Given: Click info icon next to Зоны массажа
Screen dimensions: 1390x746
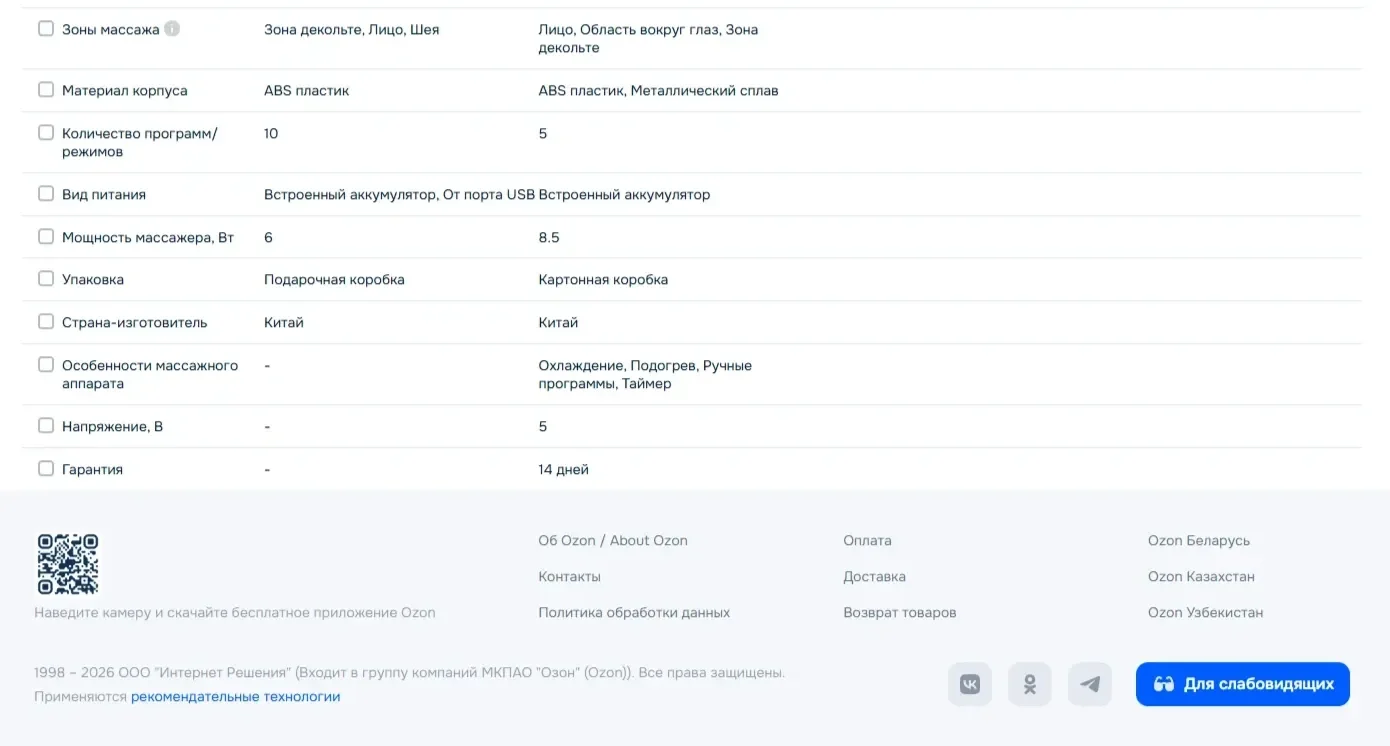Looking at the screenshot, I should pyautogui.click(x=172, y=29).
